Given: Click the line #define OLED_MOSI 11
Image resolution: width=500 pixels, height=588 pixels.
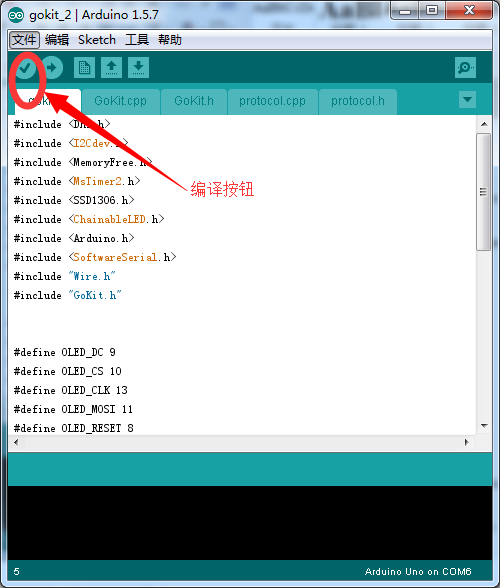Looking at the screenshot, I should click(x=73, y=410).
